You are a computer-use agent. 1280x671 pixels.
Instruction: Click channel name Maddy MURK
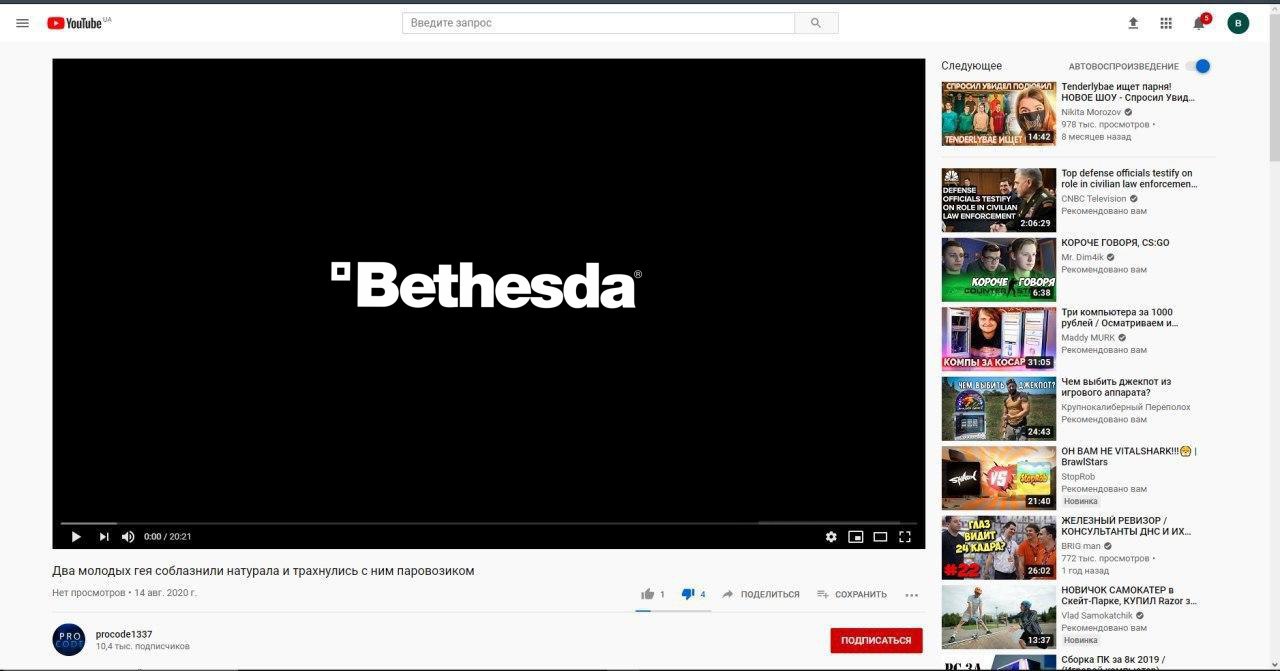click(1088, 338)
